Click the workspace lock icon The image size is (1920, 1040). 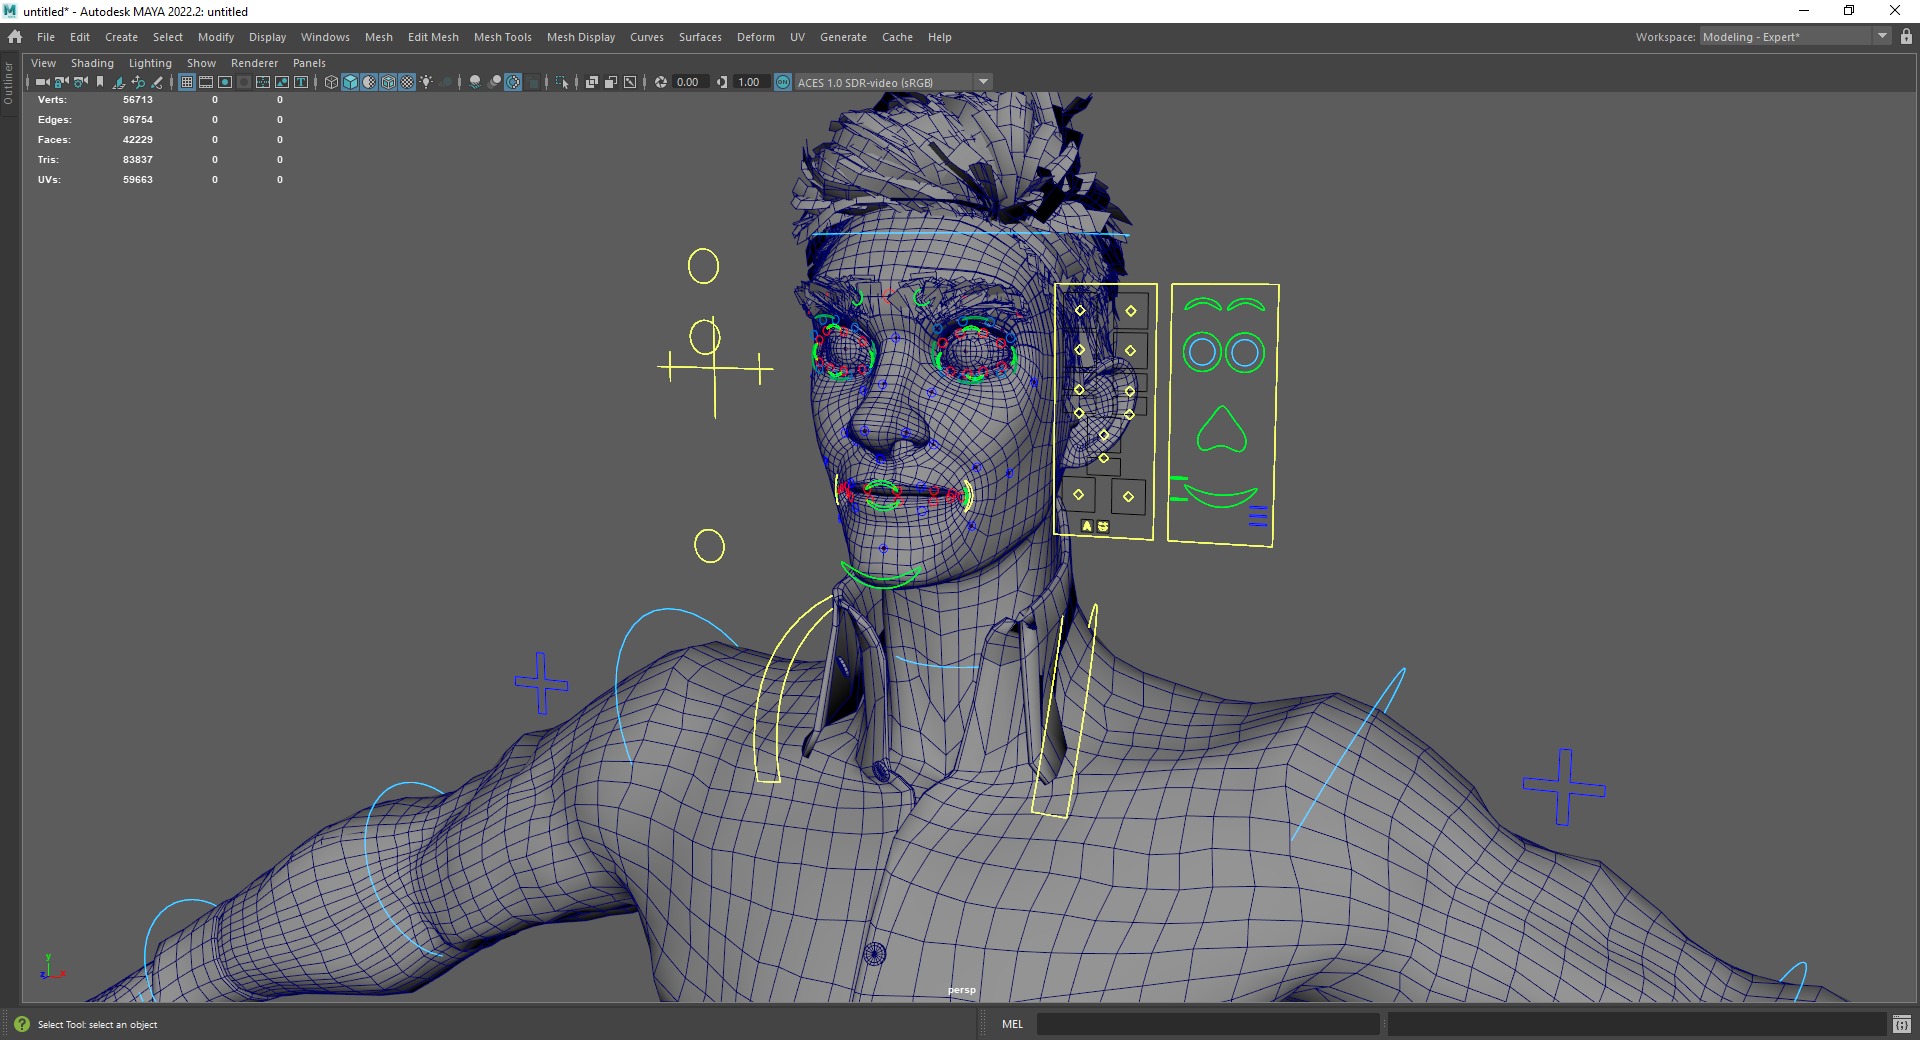tap(1906, 37)
